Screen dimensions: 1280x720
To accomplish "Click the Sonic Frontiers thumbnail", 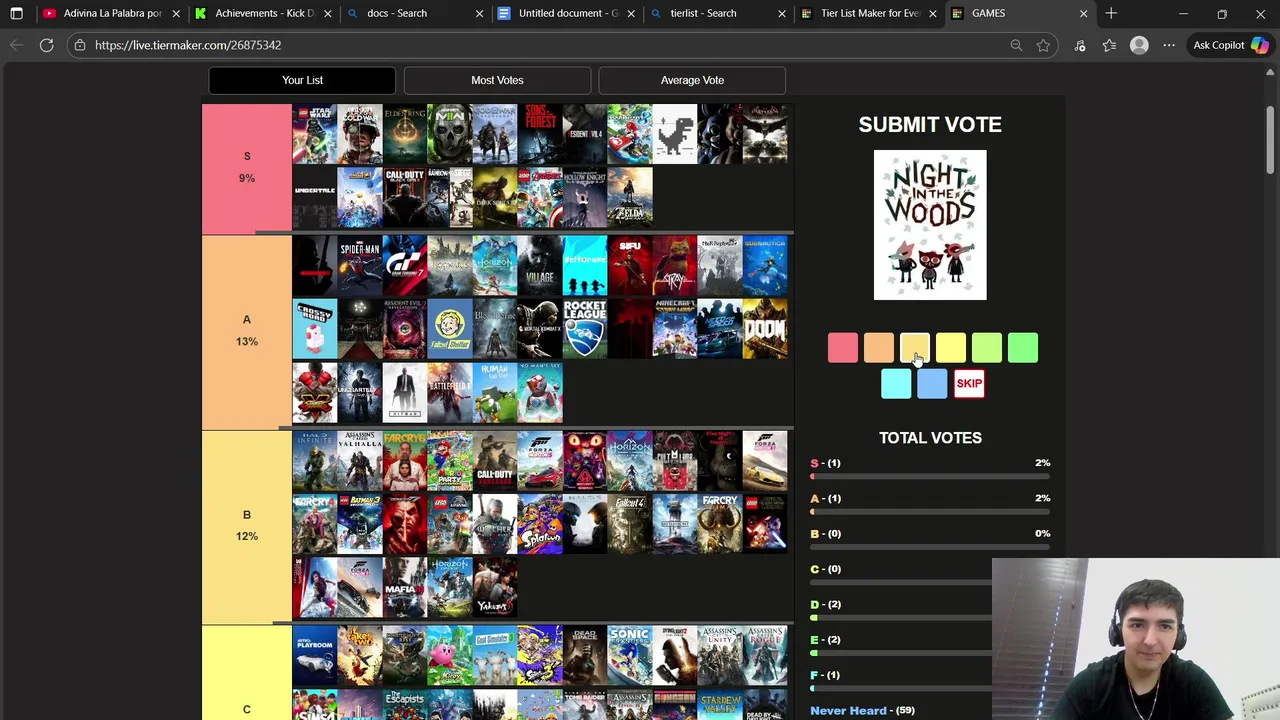I will click(x=630, y=656).
